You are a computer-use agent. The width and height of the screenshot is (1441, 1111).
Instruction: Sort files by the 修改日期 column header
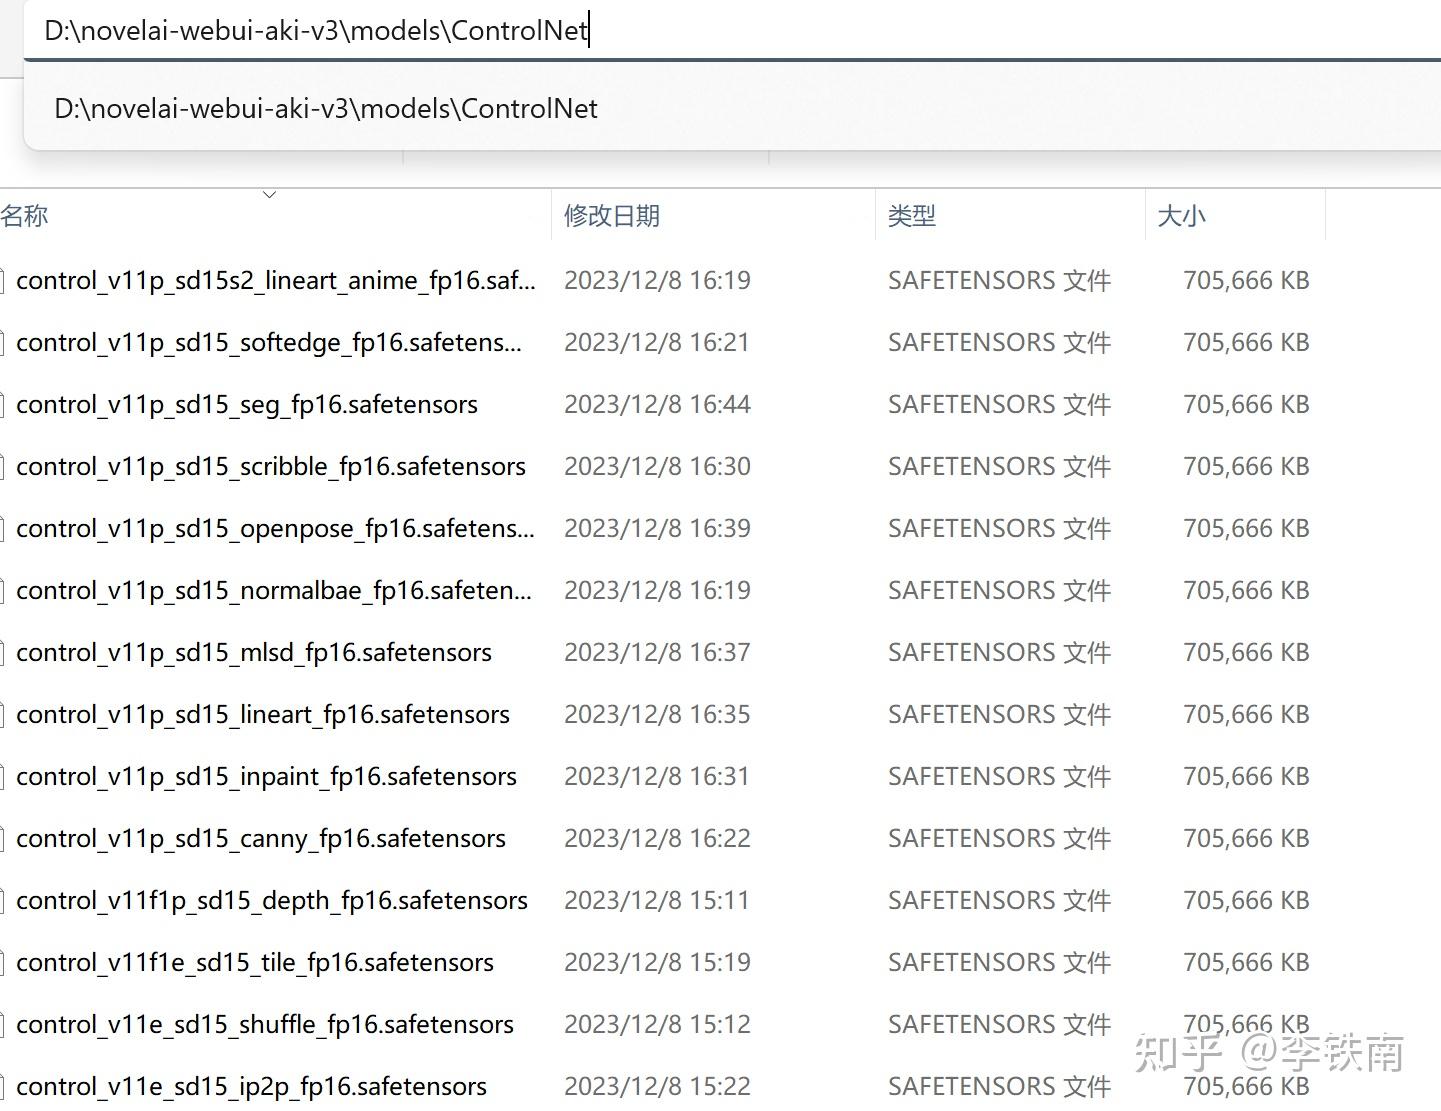point(611,215)
